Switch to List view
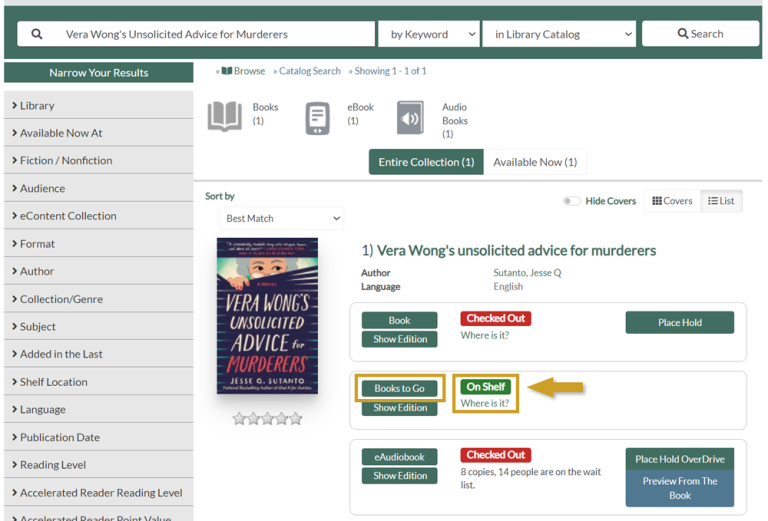The width and height of the screenshot is (768, 521). click(721, 201)
